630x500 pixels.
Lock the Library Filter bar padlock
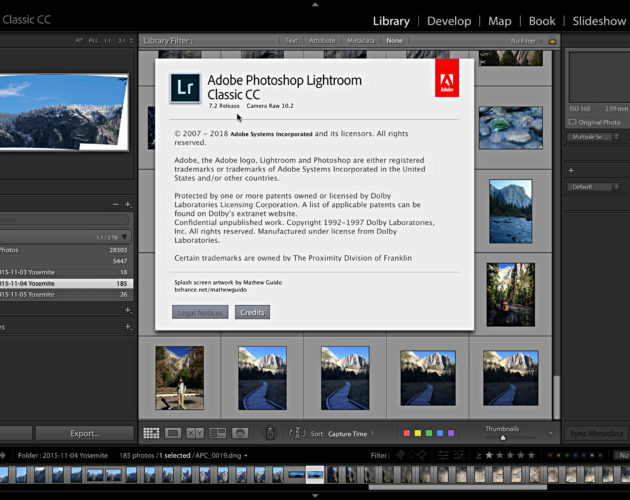click(552, 41)
